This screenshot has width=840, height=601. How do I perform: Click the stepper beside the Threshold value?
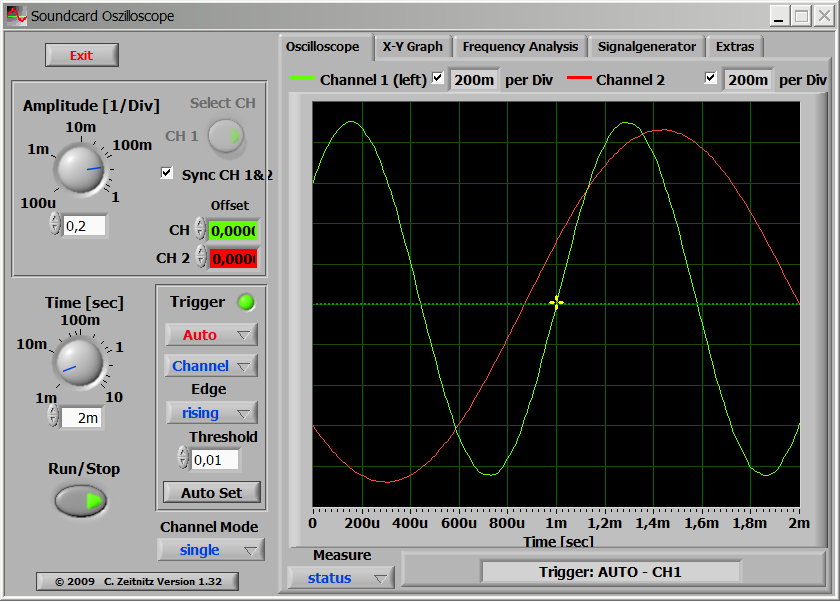coord(183,457)
